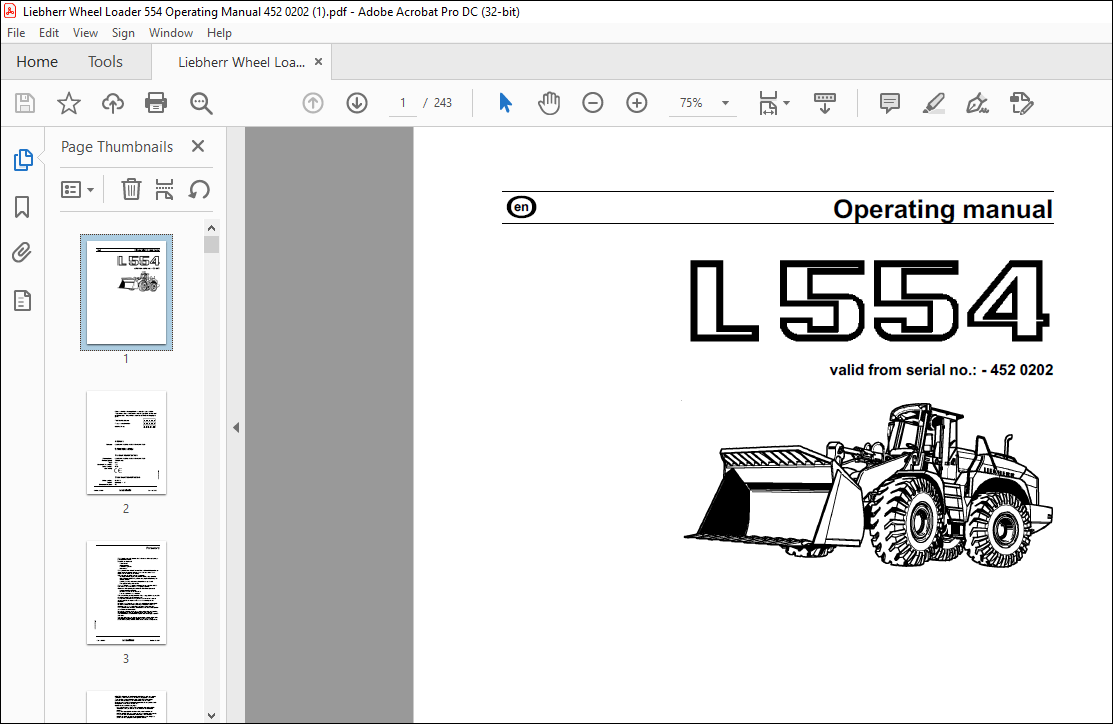Image resolution: width=1113 pixels, height=724 pixels.
Task: Select the arrow selection tool
Action: pyautogui.click(x=505, y=103)
